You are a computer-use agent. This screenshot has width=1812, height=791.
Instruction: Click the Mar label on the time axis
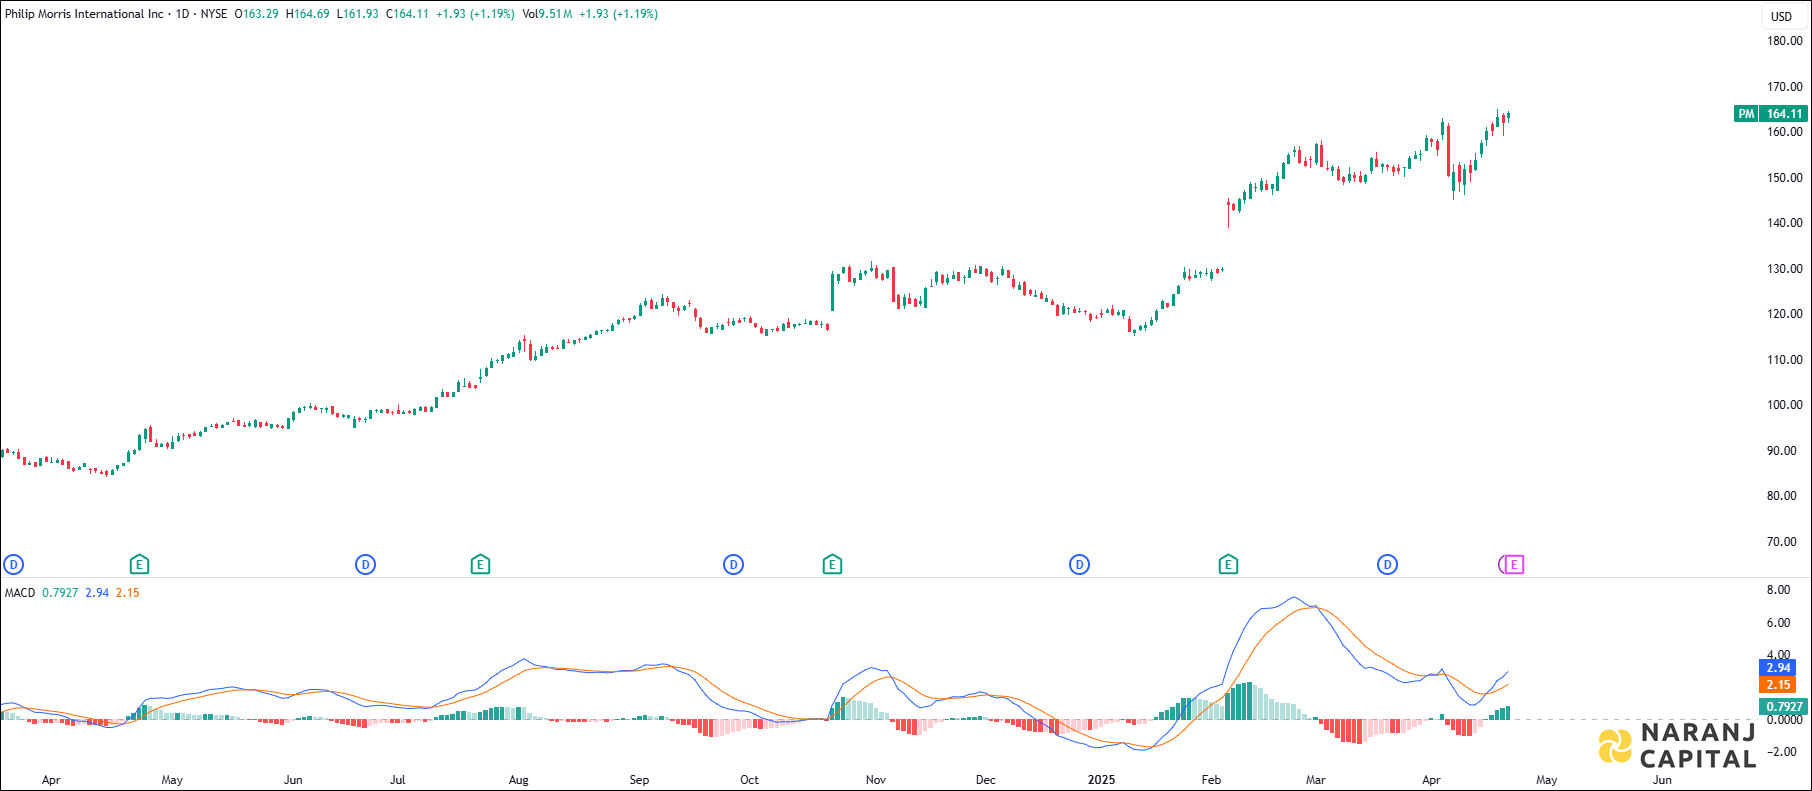1316,780
